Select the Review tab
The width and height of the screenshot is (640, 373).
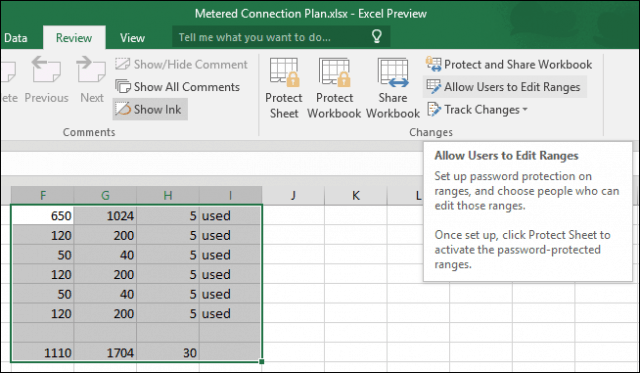(x=74, y=38)
